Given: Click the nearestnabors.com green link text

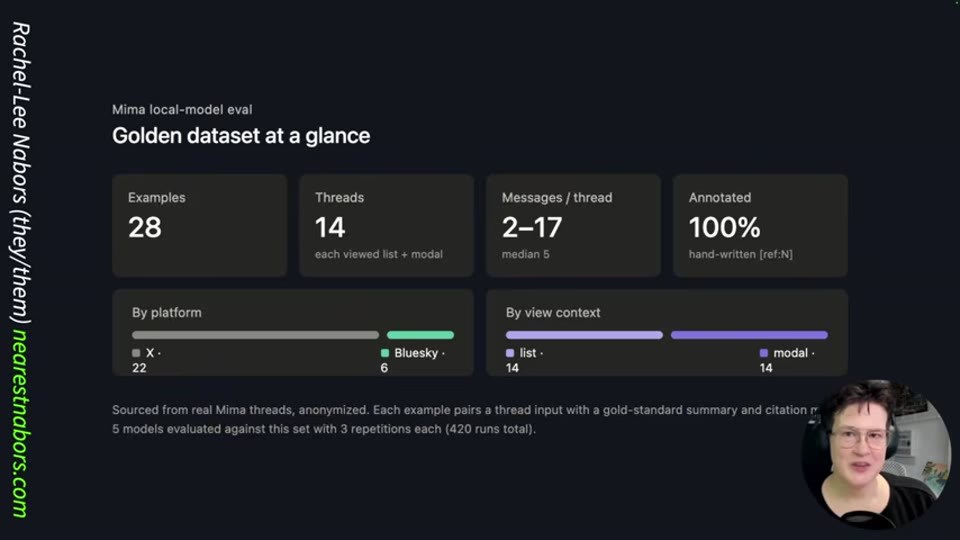Looking at the screenshot, I should 20,424.
